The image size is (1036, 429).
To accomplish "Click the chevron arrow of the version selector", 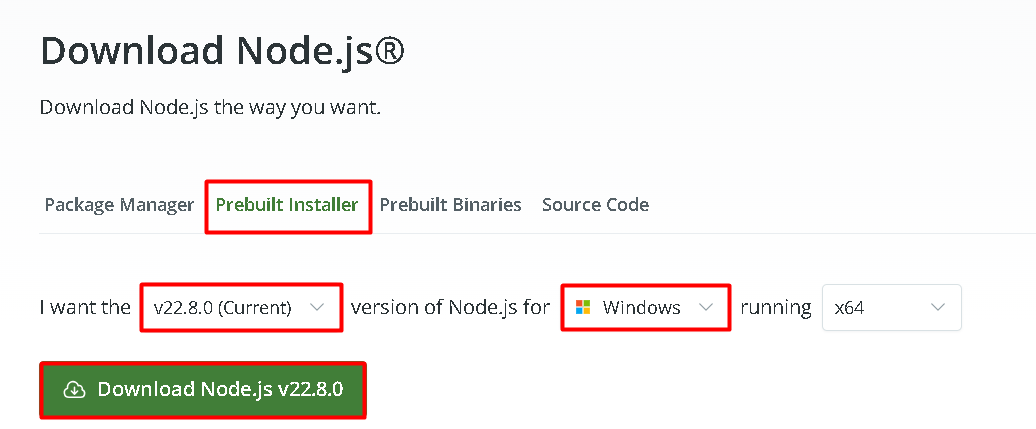I will [x=317, y=308].
